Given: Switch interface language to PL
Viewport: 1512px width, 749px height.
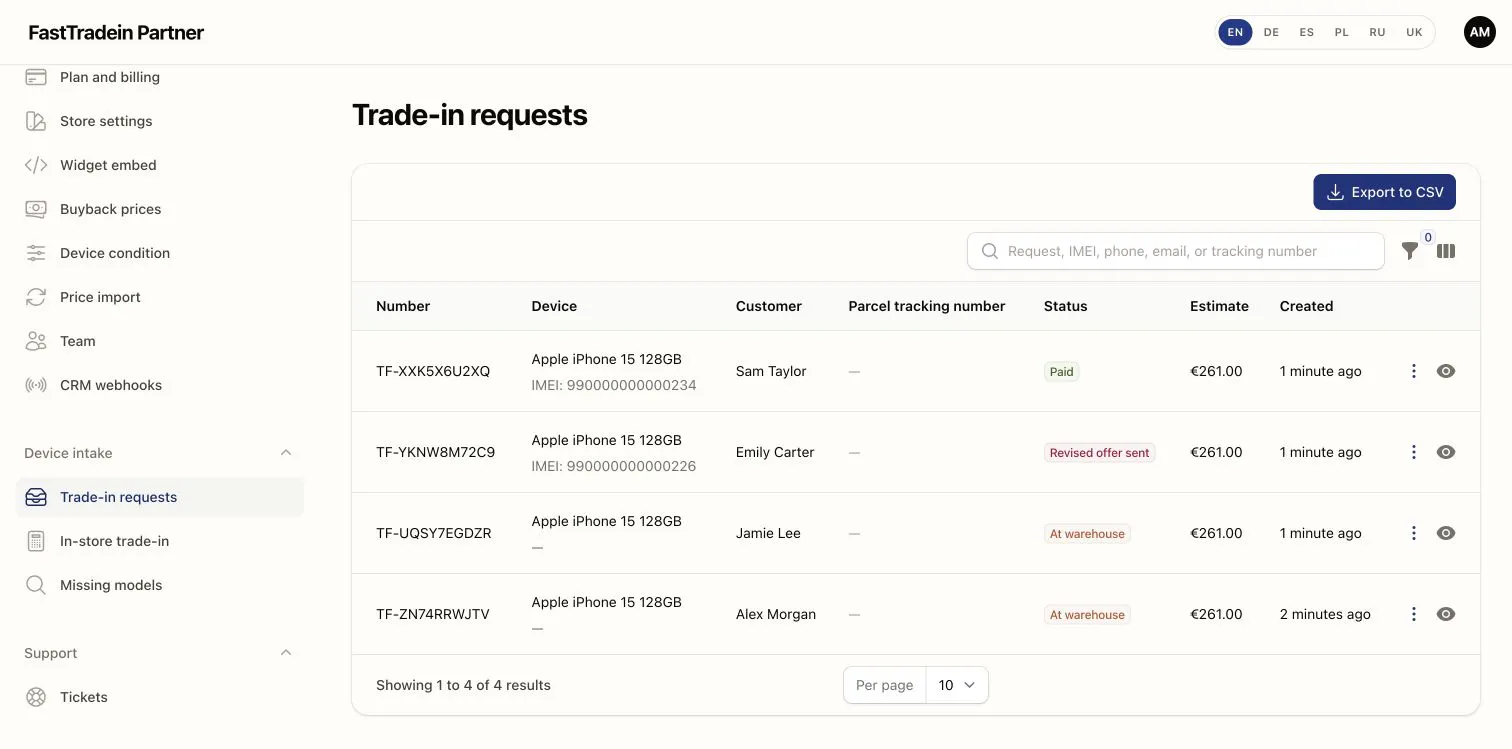Looking at the screenshot, I should click(x=1342, y=32).
